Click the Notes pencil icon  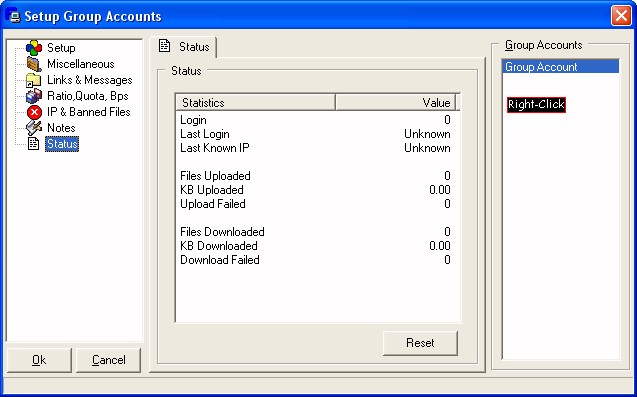pos(34,128)
